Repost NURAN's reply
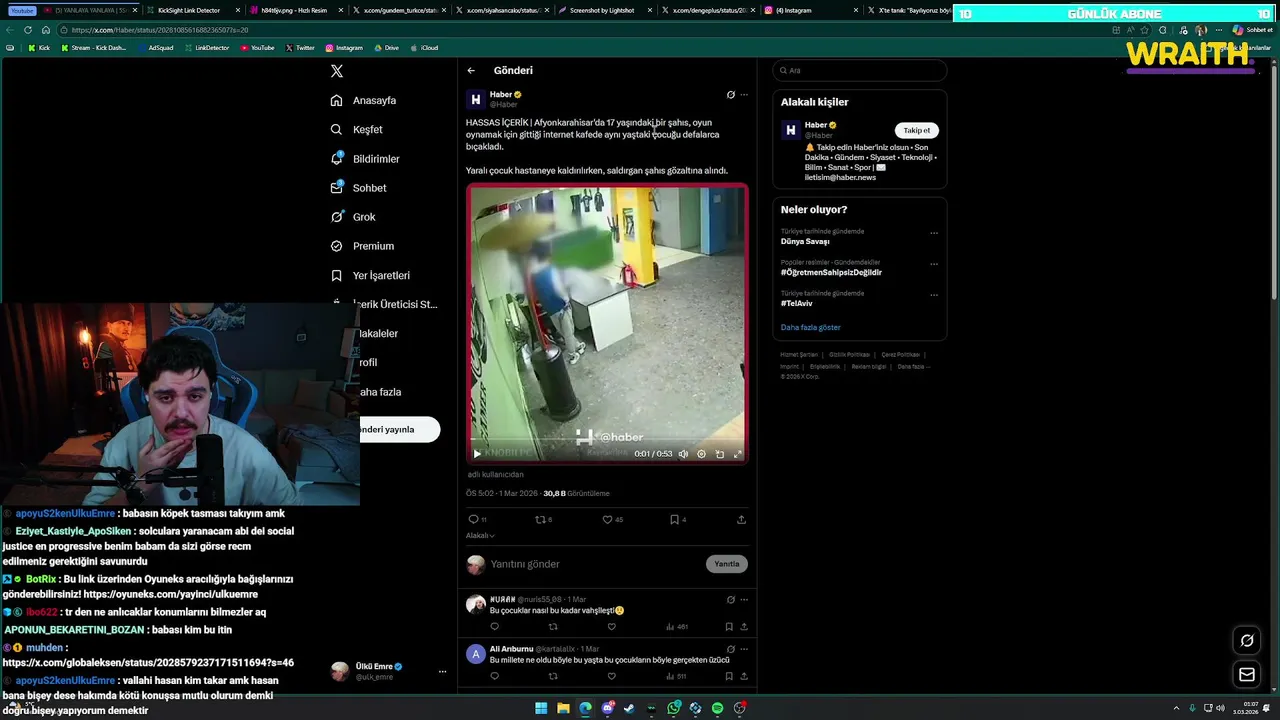The width and height of the screenshot is (1280, 720). 553,627
